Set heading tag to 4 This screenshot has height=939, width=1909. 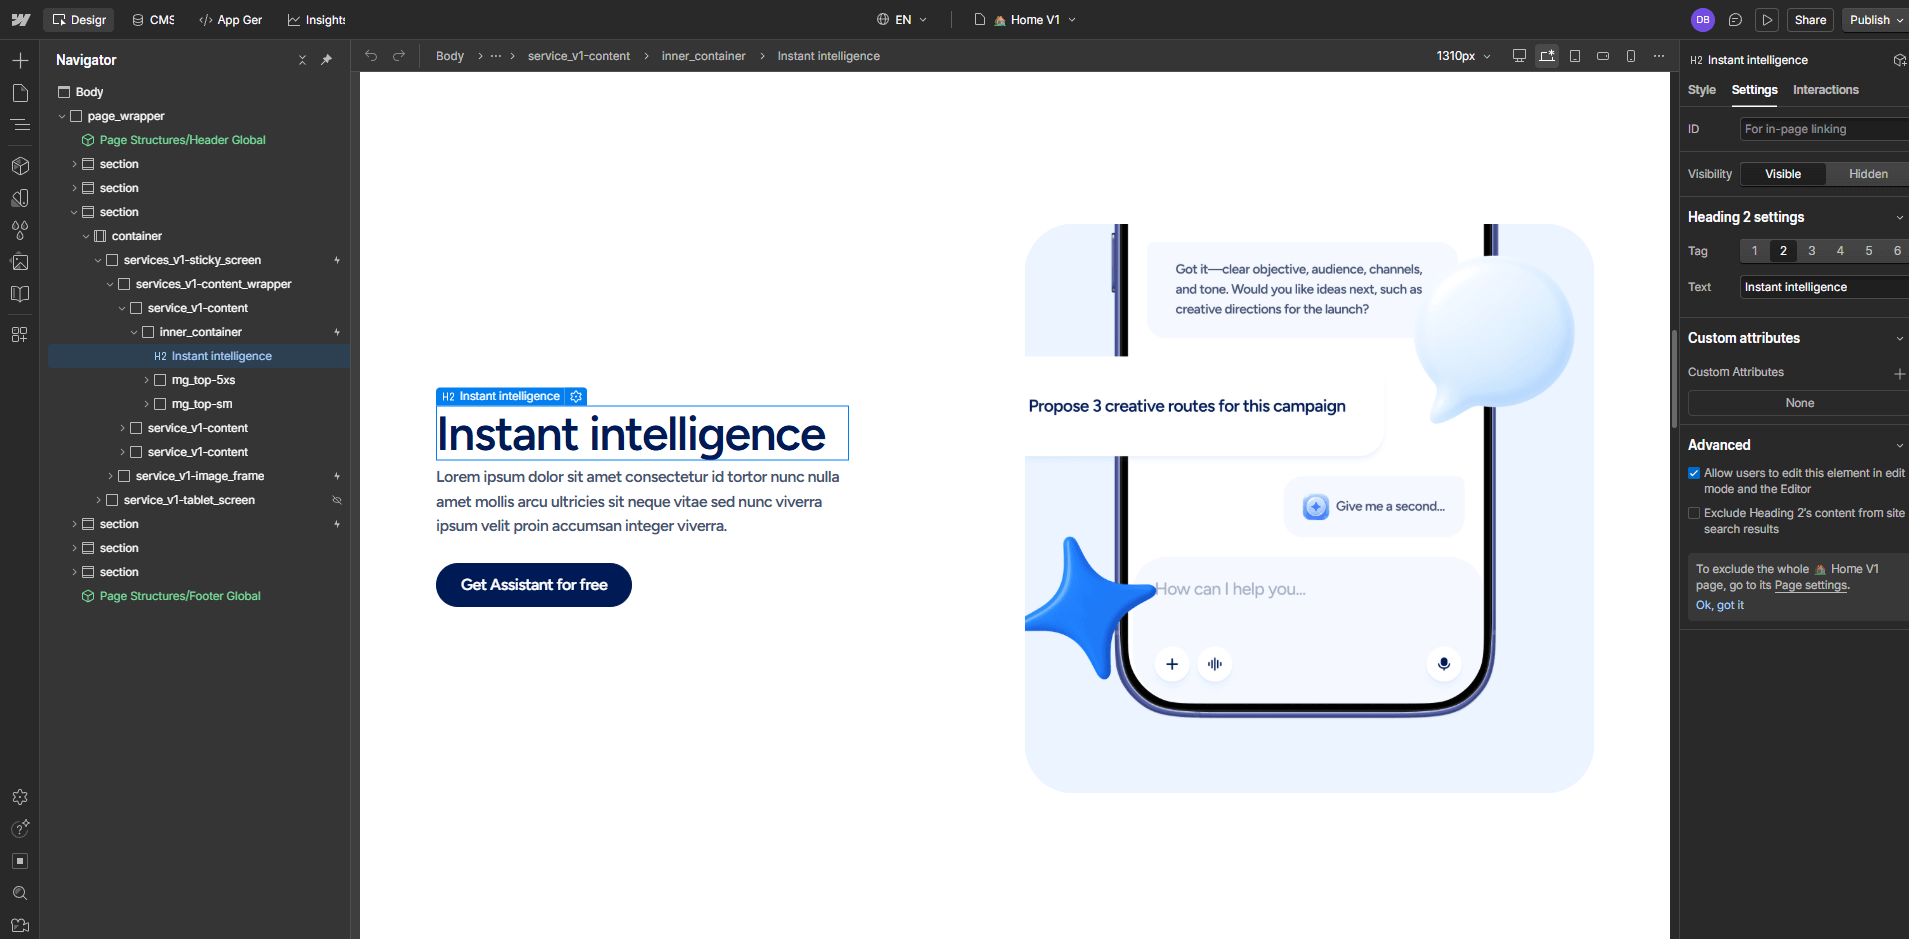[x=1840, y=251]
